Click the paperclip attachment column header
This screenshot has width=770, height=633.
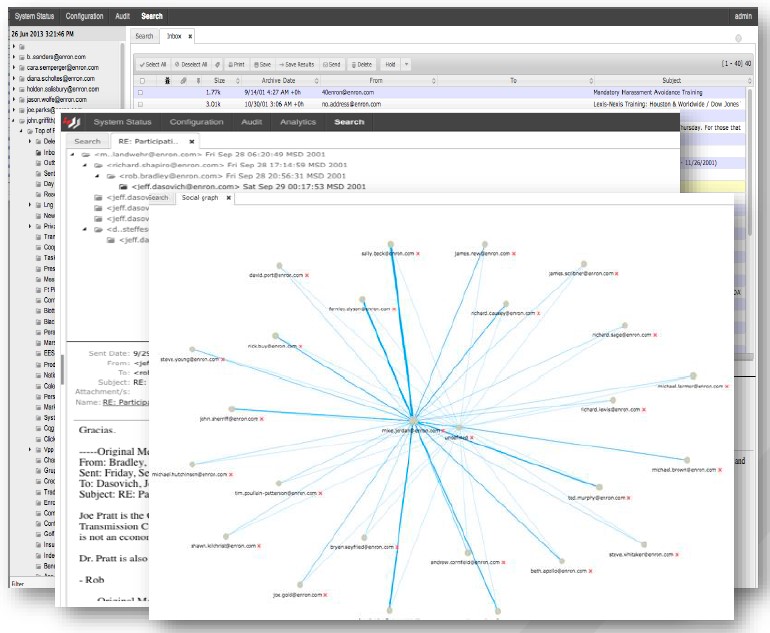click(183, 81)
